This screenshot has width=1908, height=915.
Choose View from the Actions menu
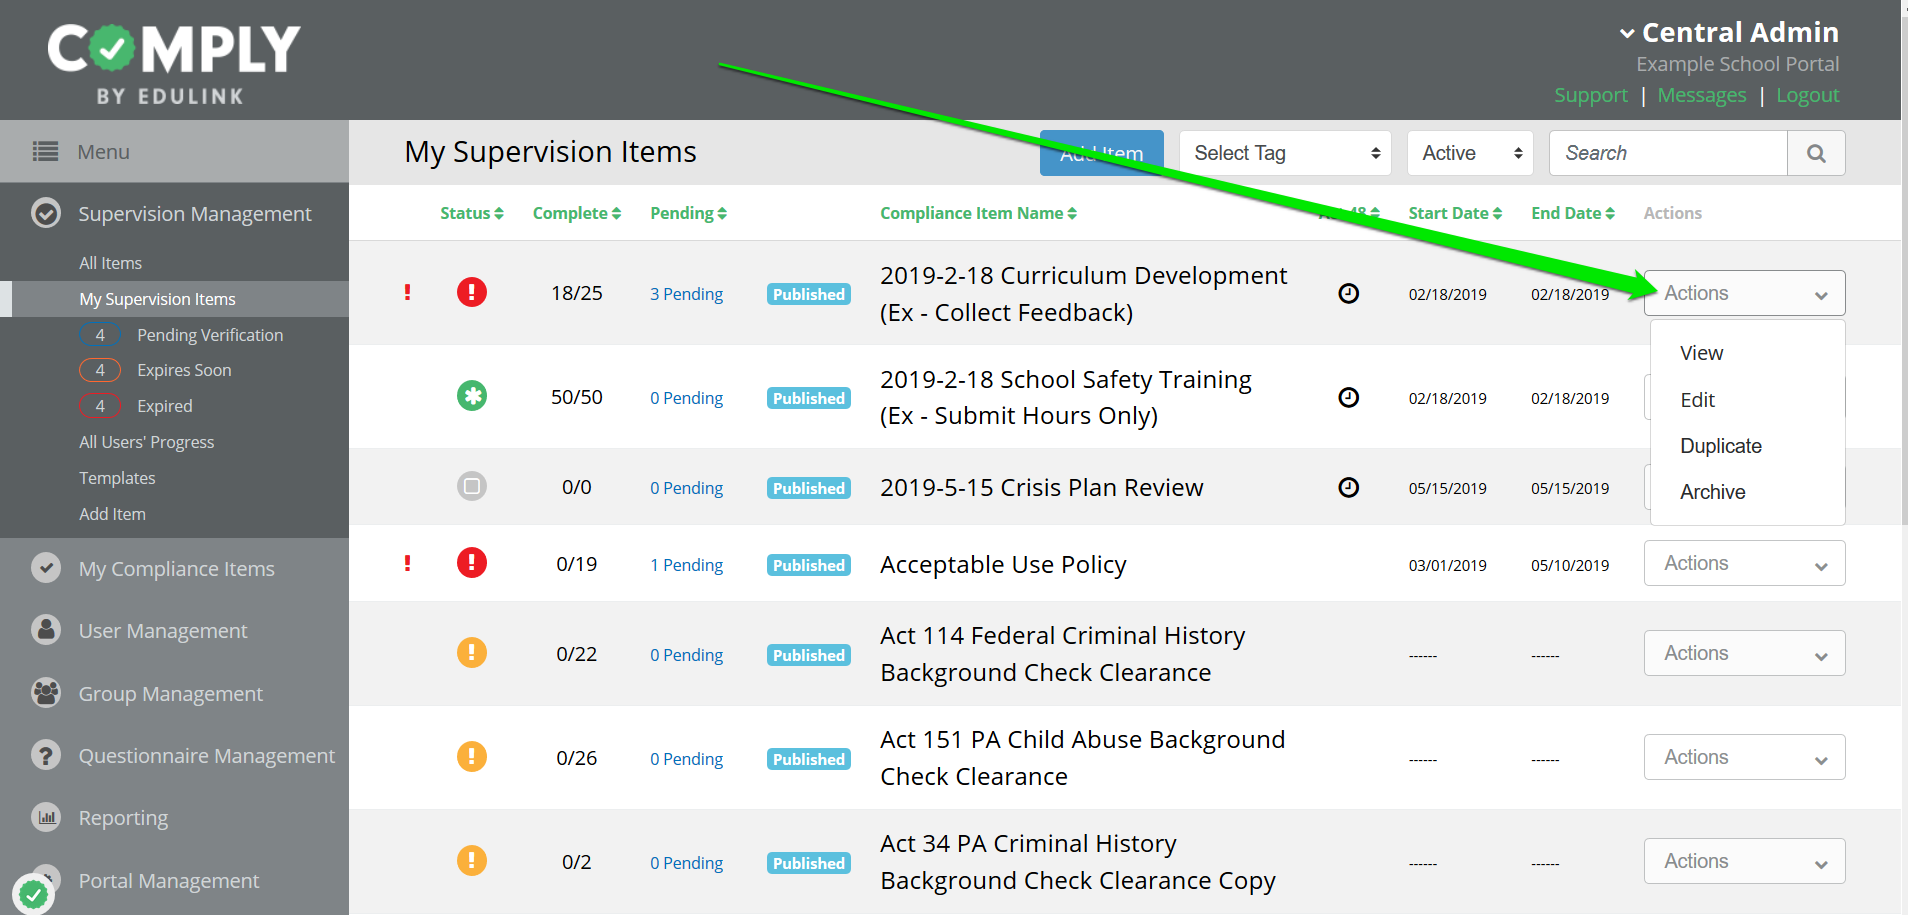[1701, 353]
